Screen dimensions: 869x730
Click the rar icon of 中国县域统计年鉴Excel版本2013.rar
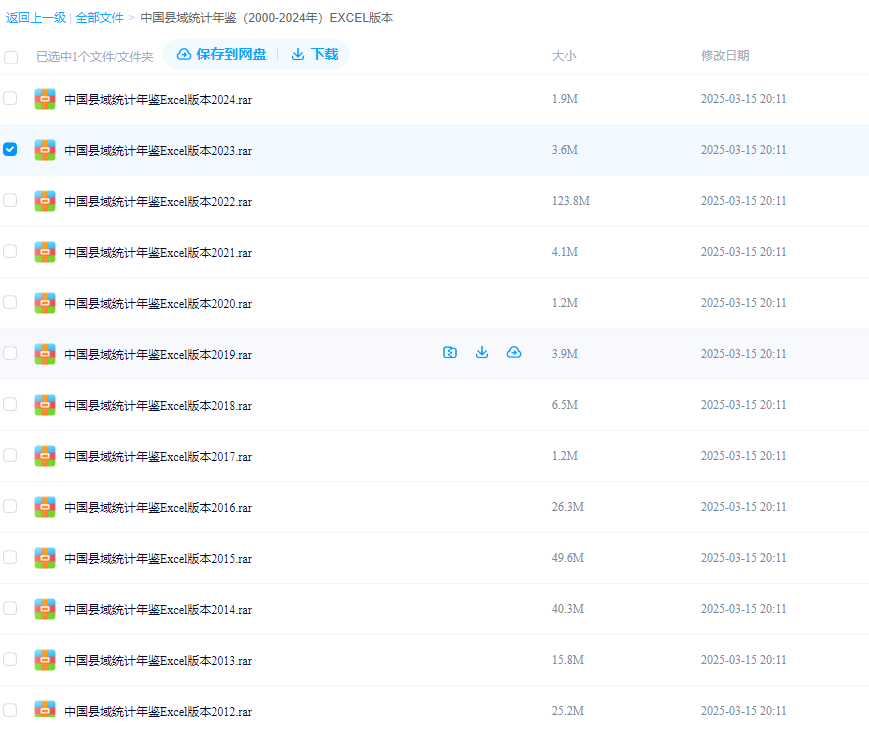[45, 660]
